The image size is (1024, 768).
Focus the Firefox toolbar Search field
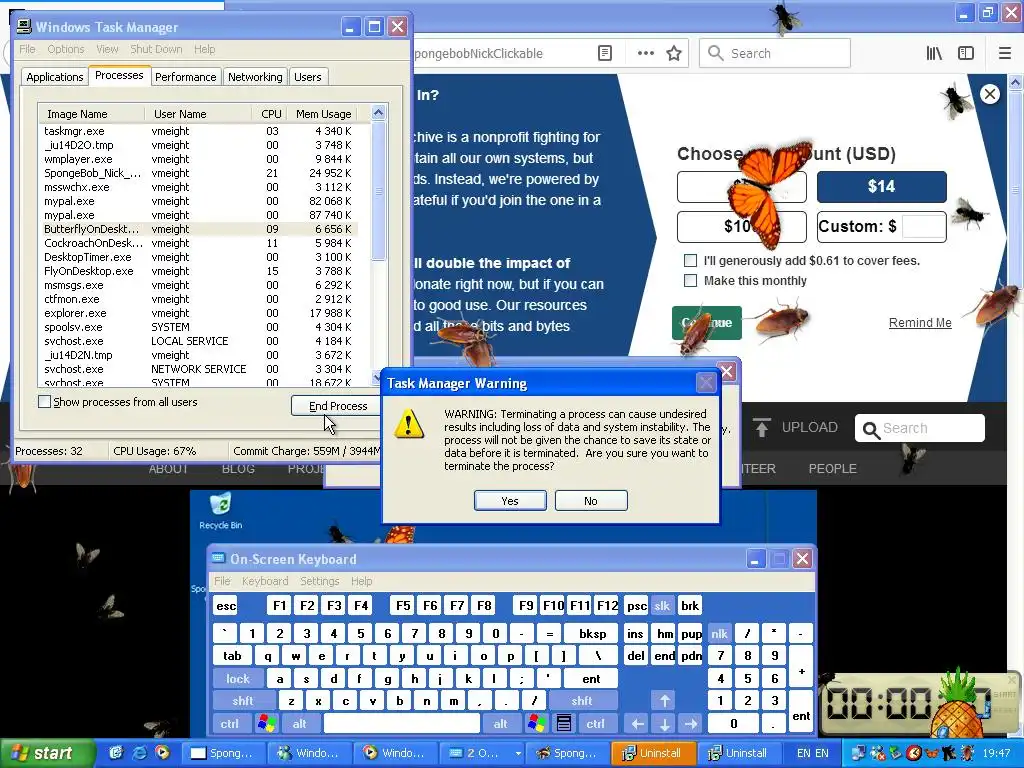tap(775, 54)
